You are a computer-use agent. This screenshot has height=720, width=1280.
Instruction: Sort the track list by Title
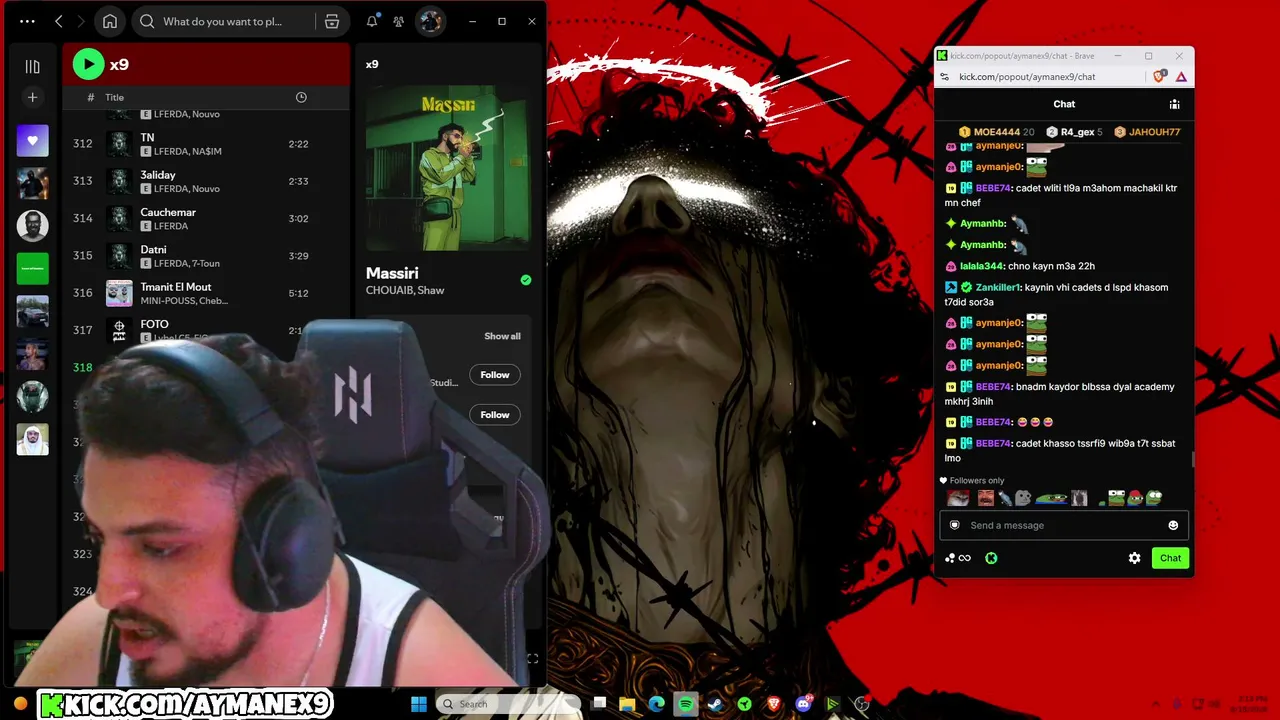[x=115, y=97]
